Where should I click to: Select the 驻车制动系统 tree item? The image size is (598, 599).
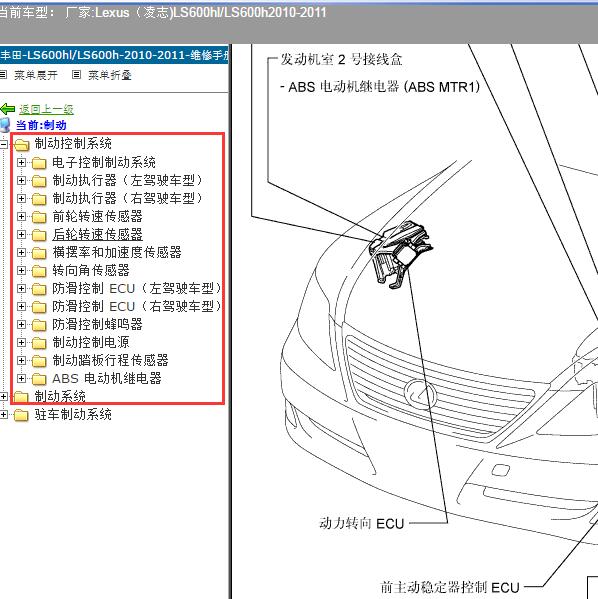pyautogui.click(x=73, y=414)
